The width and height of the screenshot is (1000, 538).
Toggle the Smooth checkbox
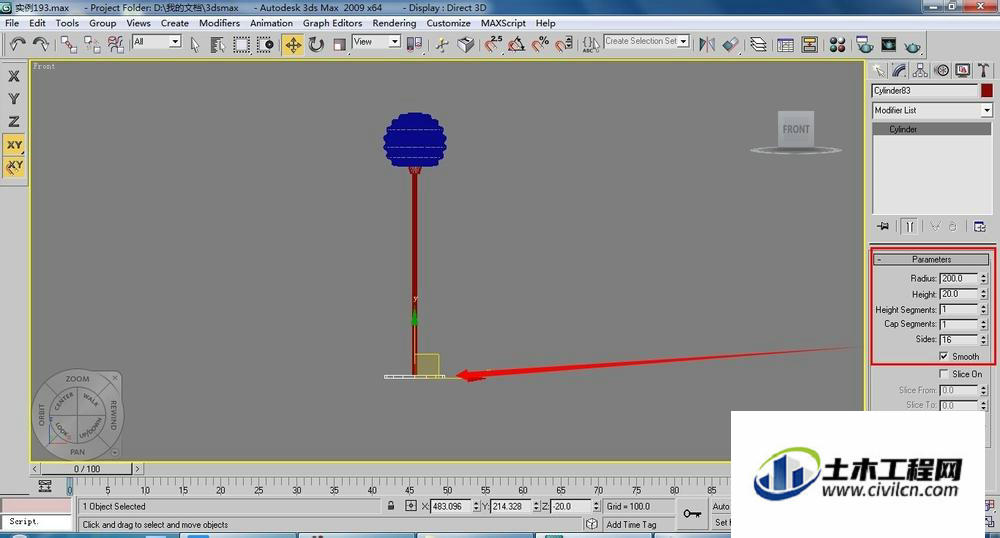click(x=943, y=356)
